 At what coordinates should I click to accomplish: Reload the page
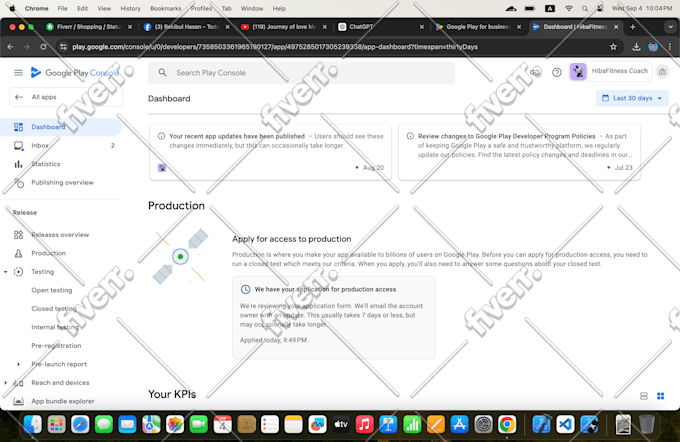pos(43,47)
